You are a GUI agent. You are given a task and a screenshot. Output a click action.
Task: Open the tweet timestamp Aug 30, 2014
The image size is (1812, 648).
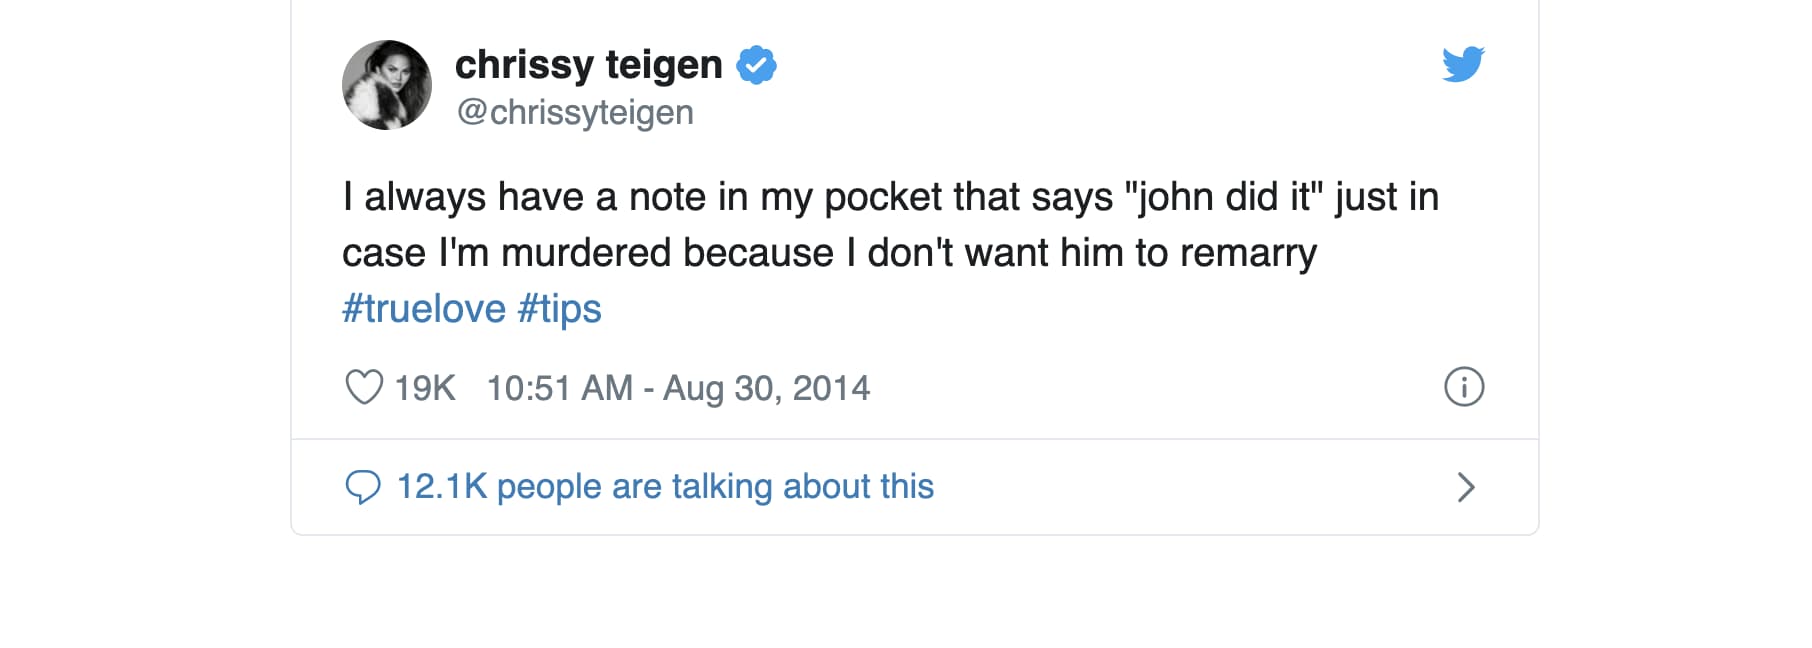point(677,389)
